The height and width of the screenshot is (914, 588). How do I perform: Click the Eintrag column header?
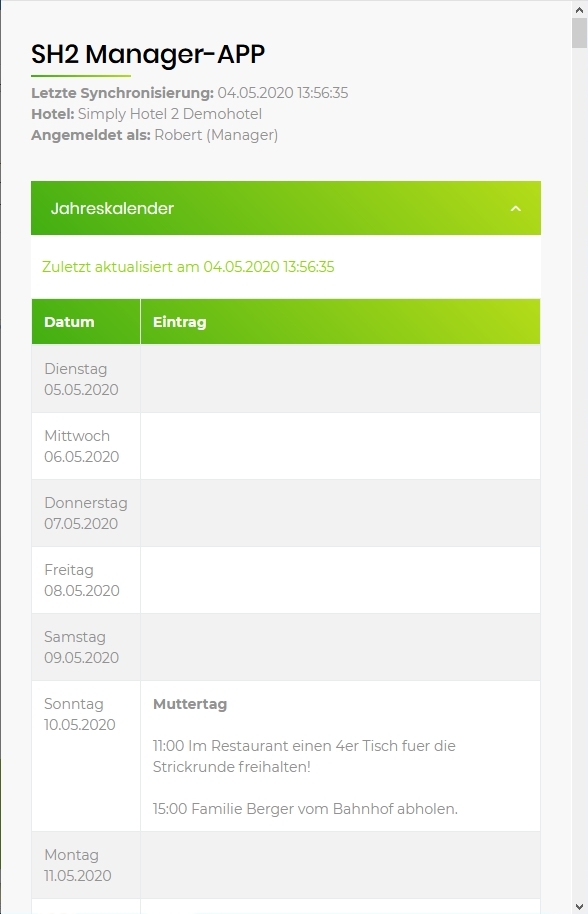point(340,322)
